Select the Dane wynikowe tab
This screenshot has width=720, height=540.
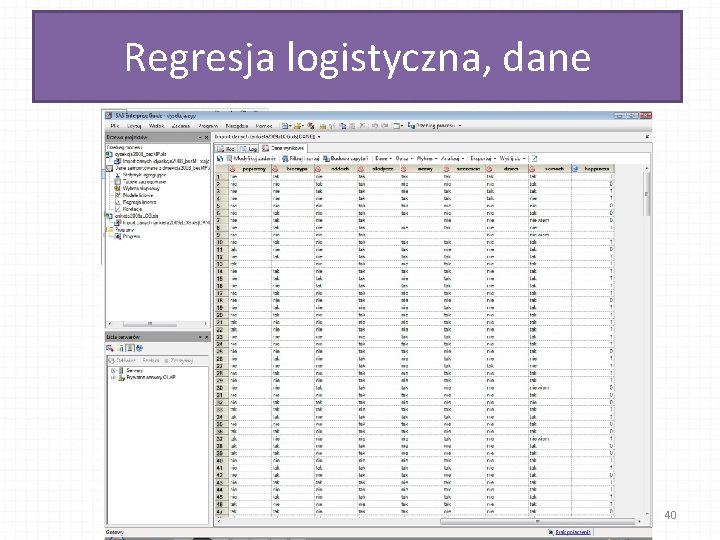283,148
